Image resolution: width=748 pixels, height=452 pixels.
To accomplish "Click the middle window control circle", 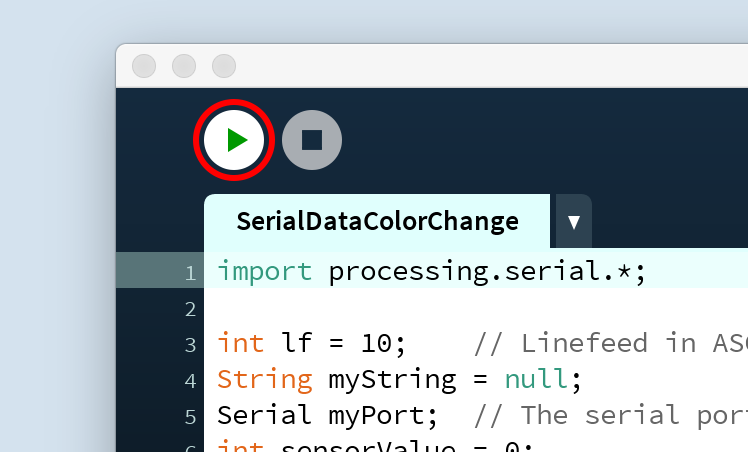I will click(x=184, y=66).
